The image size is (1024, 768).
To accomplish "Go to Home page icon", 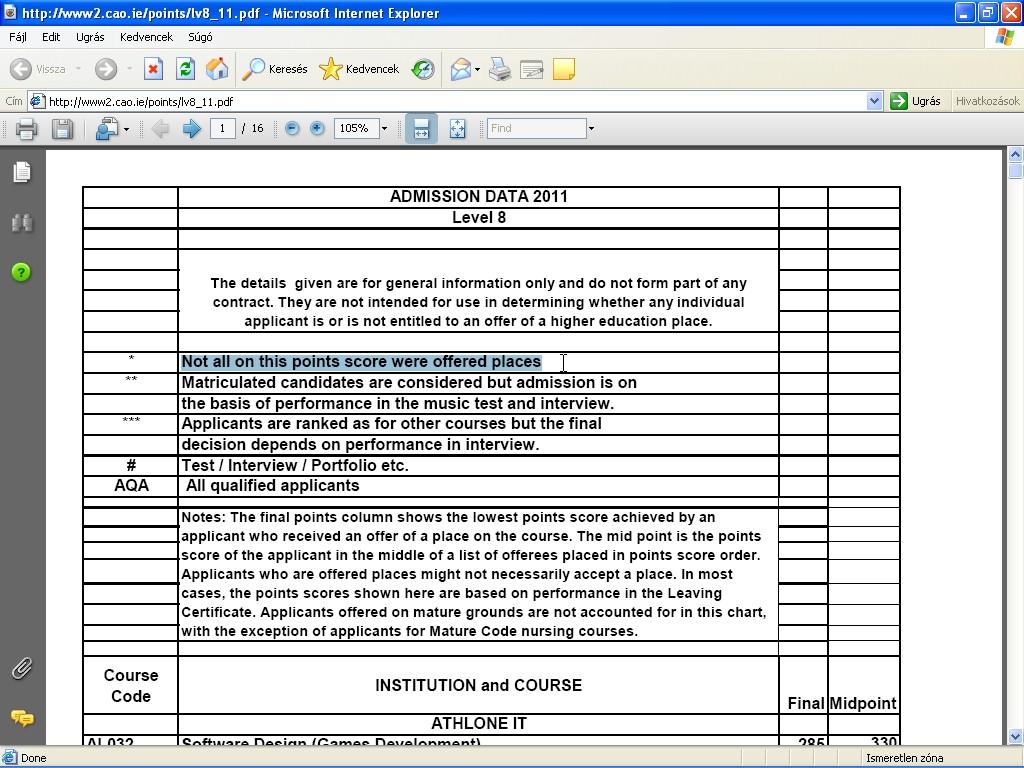I will click(217, 69).
